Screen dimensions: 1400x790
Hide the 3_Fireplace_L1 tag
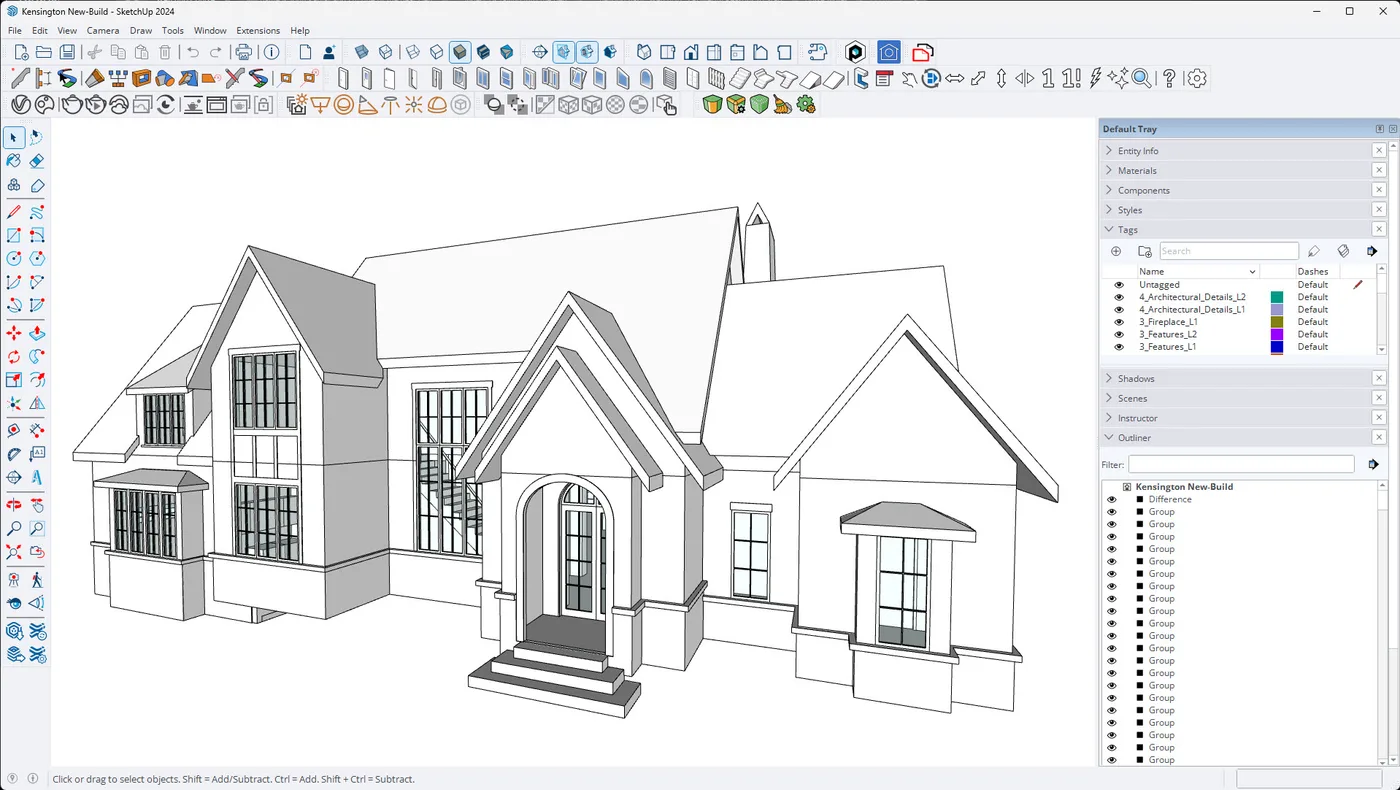1118,321
